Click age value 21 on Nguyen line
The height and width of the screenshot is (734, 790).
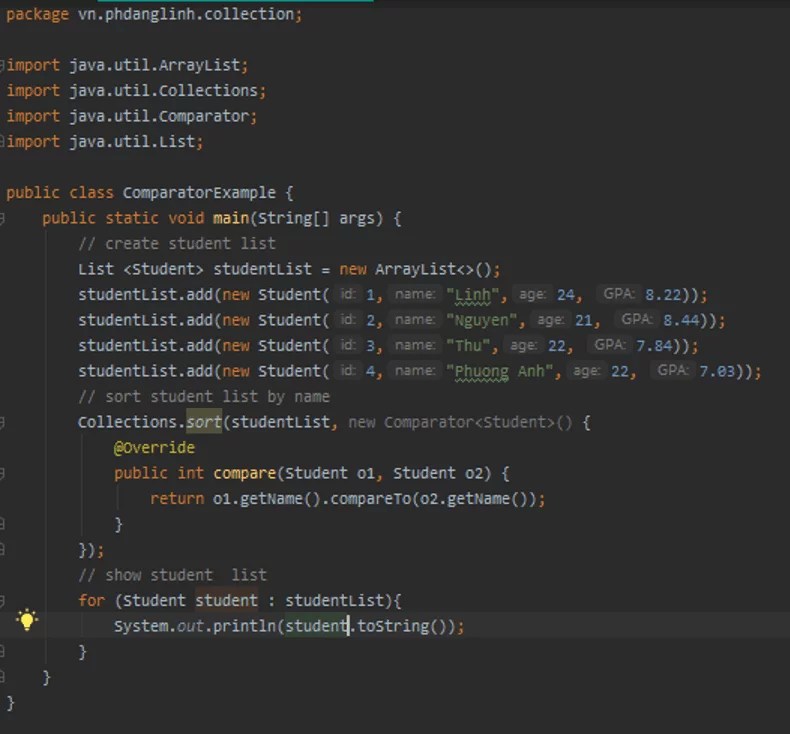point(584,320)
